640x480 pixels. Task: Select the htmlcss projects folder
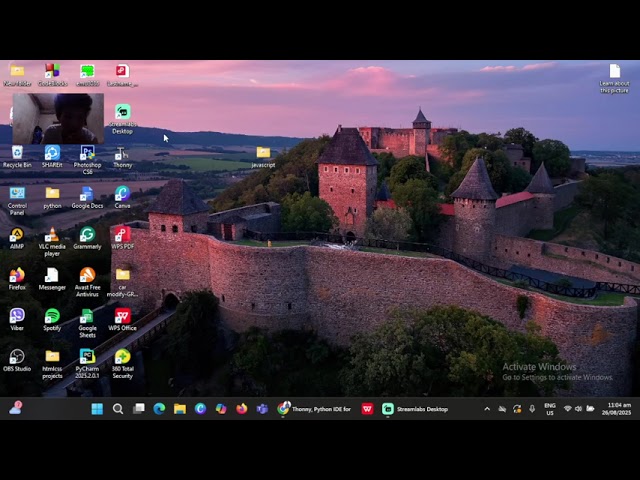52,364
